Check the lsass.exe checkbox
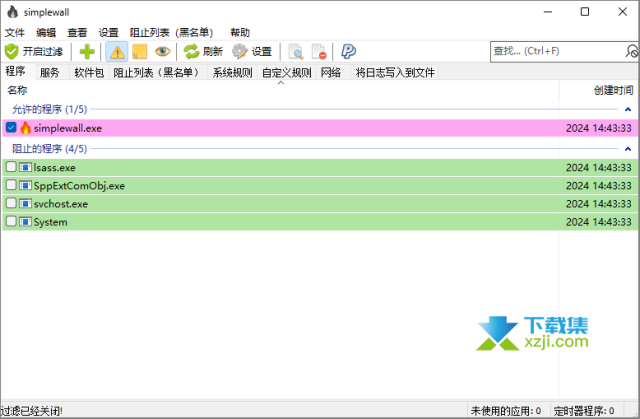This screenshot has width=640, height=419. click(11, 167)
